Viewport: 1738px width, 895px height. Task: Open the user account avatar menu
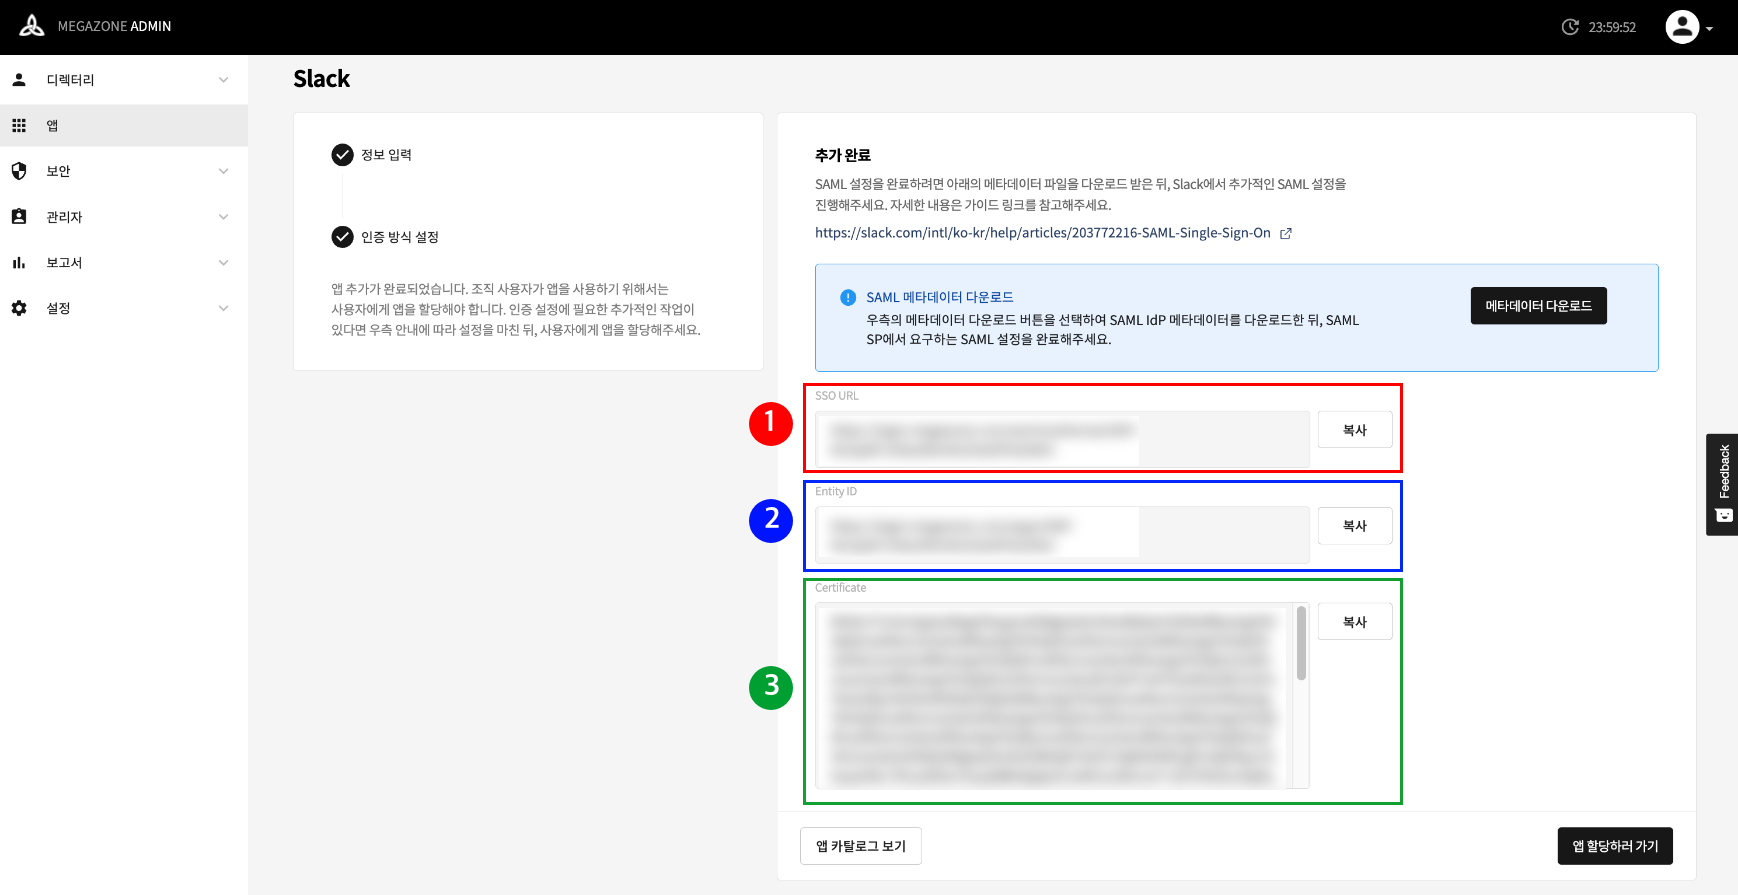(x=1682, y=27)
